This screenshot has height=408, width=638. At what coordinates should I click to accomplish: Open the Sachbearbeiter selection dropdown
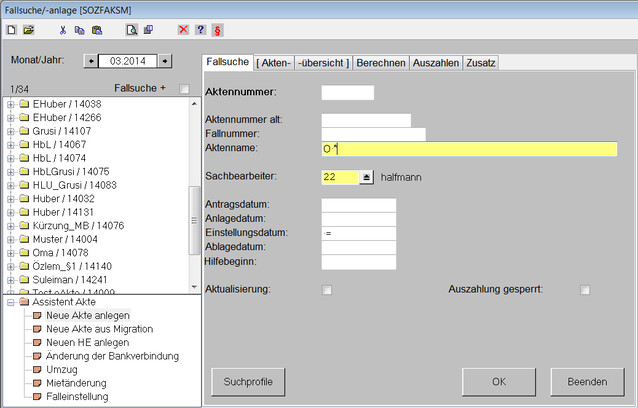tap(366, 177)
